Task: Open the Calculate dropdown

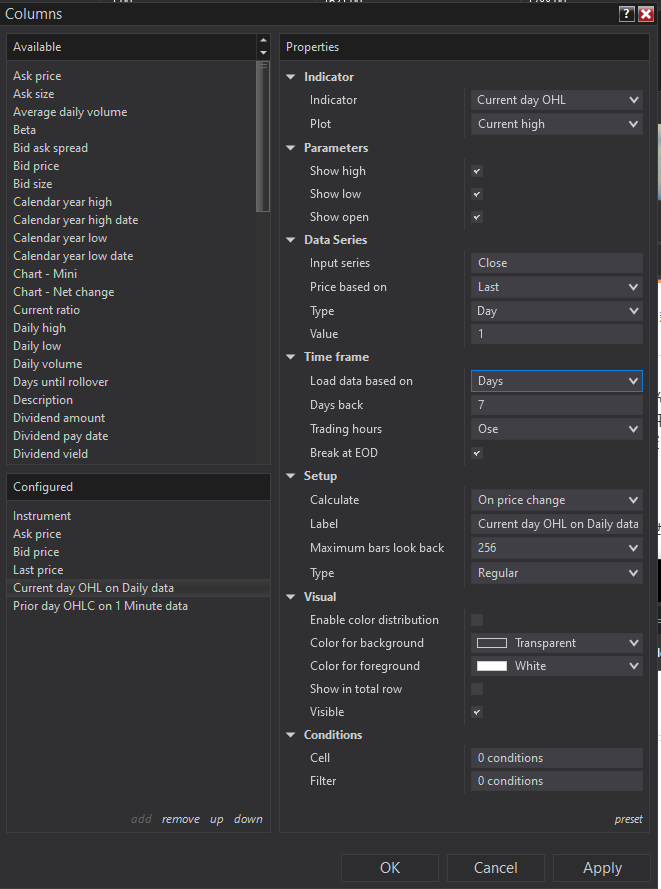Action: (557, 500)
